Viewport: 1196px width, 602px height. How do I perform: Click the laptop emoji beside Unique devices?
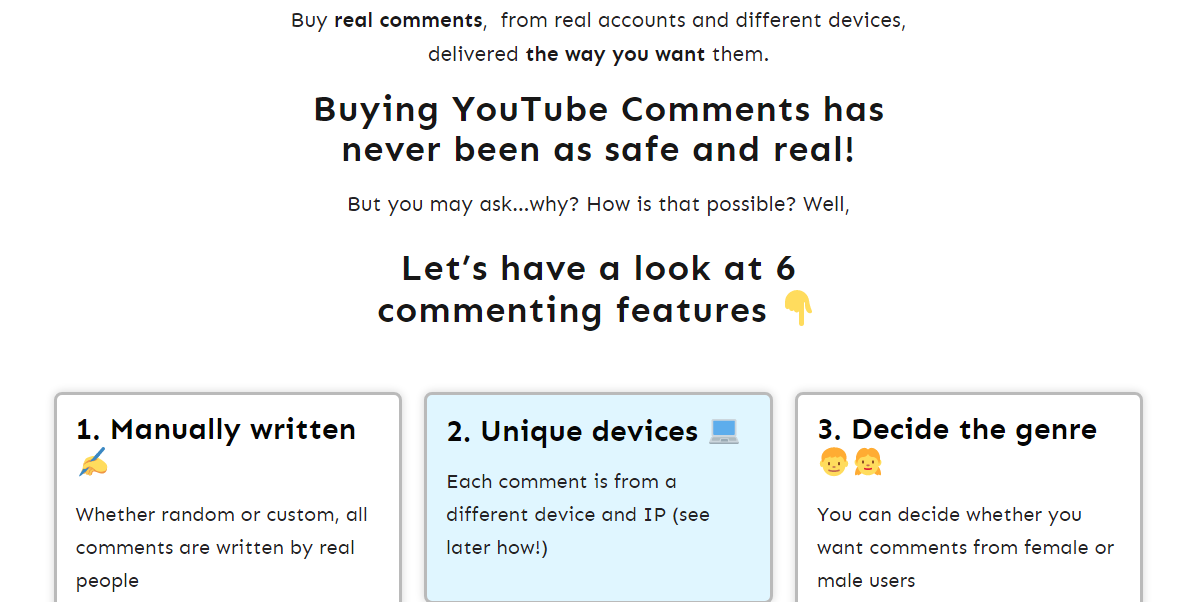[724, 430]
